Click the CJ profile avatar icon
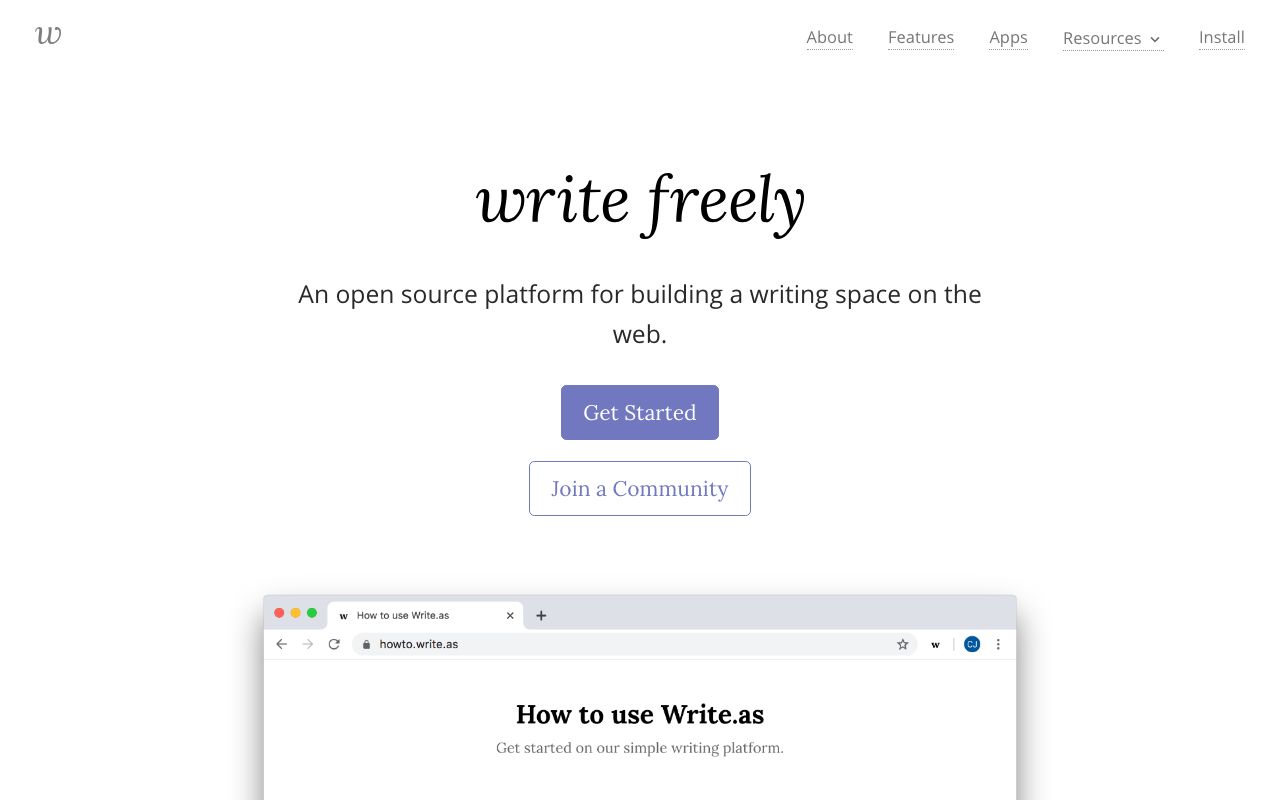The width and height of the screenshot is (1280, 800). [972, 644]
